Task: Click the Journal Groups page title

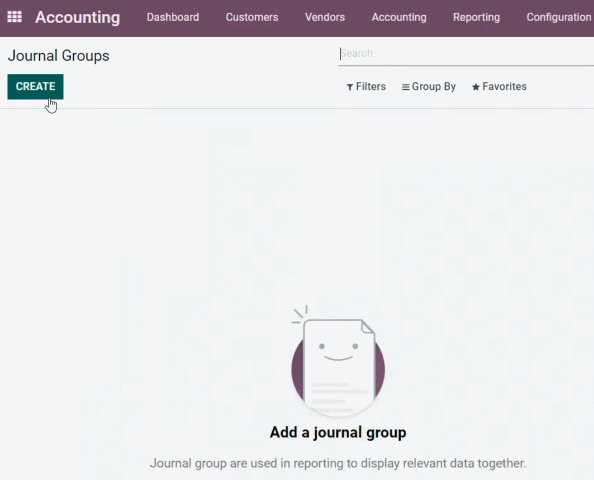Action: [59, 56]
